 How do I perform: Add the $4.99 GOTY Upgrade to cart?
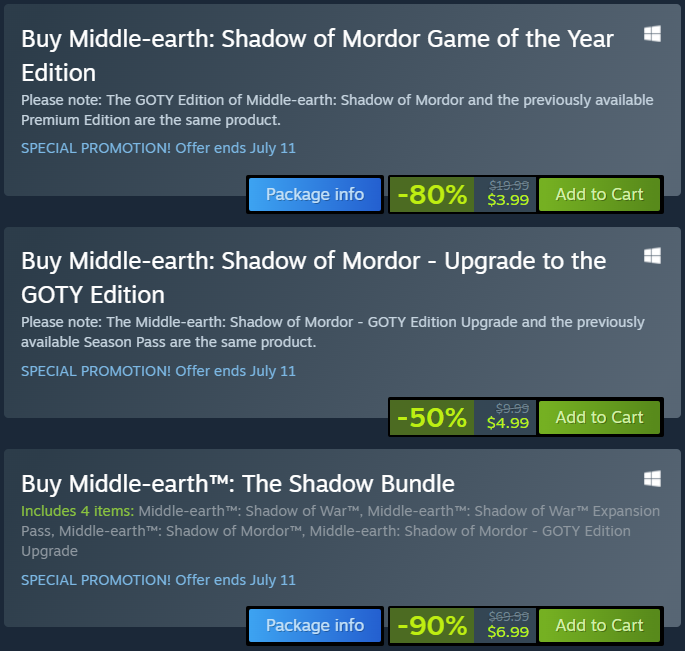point(599,417)
